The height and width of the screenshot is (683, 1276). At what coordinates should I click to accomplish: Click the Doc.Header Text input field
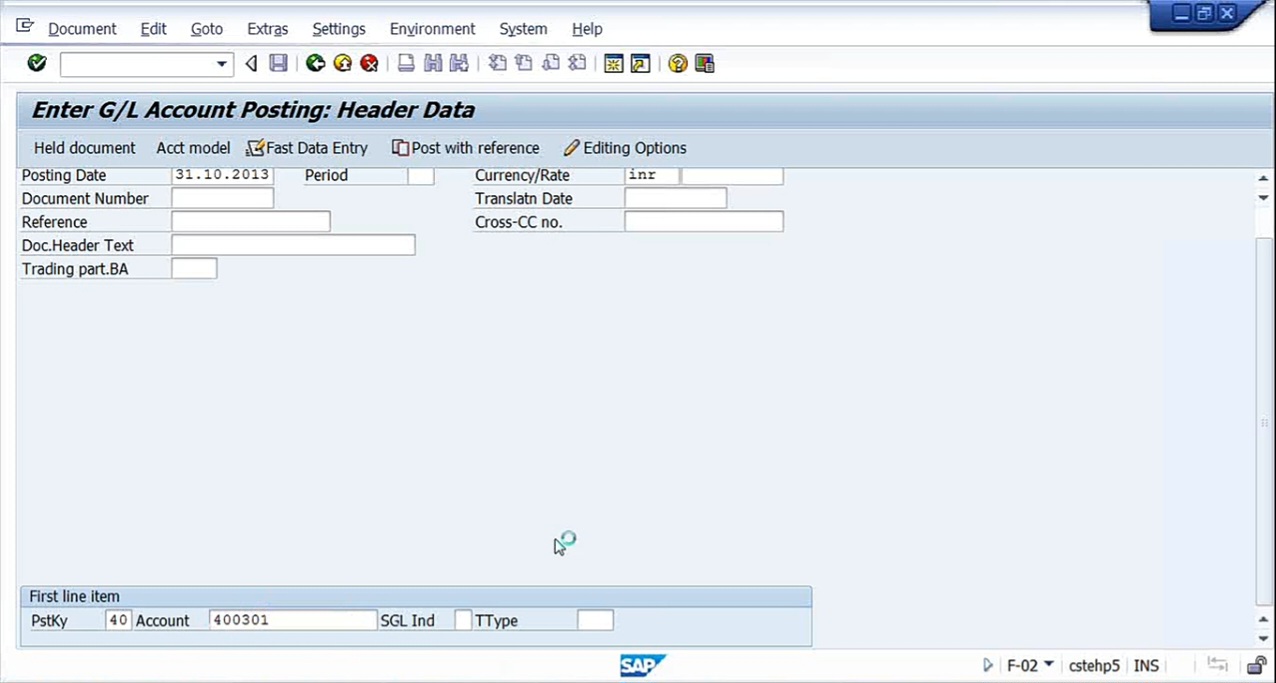coord(293,245)
